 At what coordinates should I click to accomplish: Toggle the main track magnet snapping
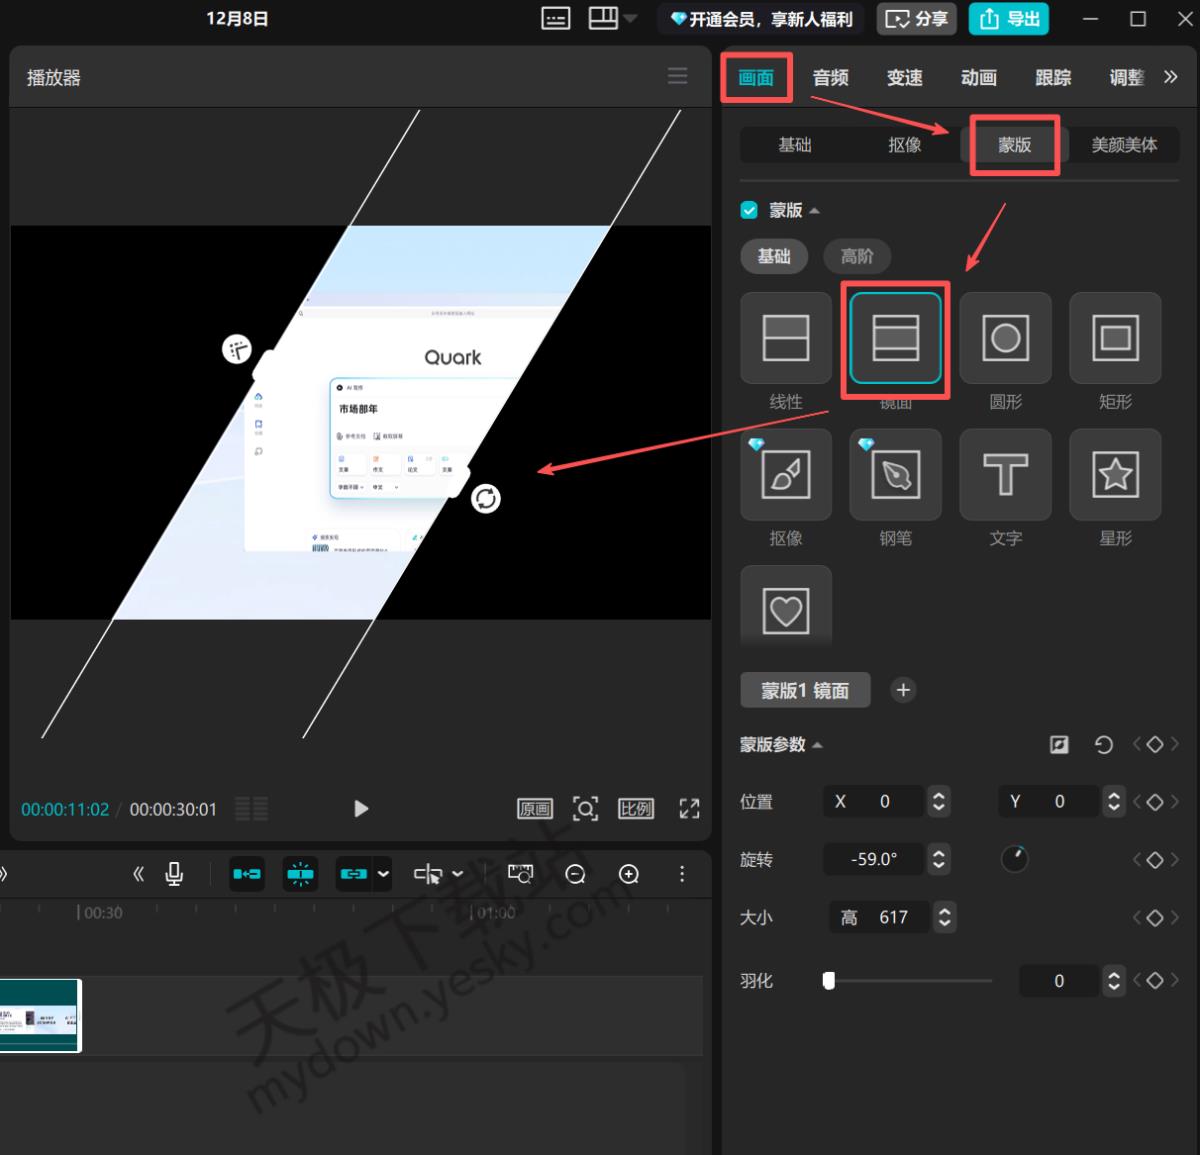(x=247, y=874)
